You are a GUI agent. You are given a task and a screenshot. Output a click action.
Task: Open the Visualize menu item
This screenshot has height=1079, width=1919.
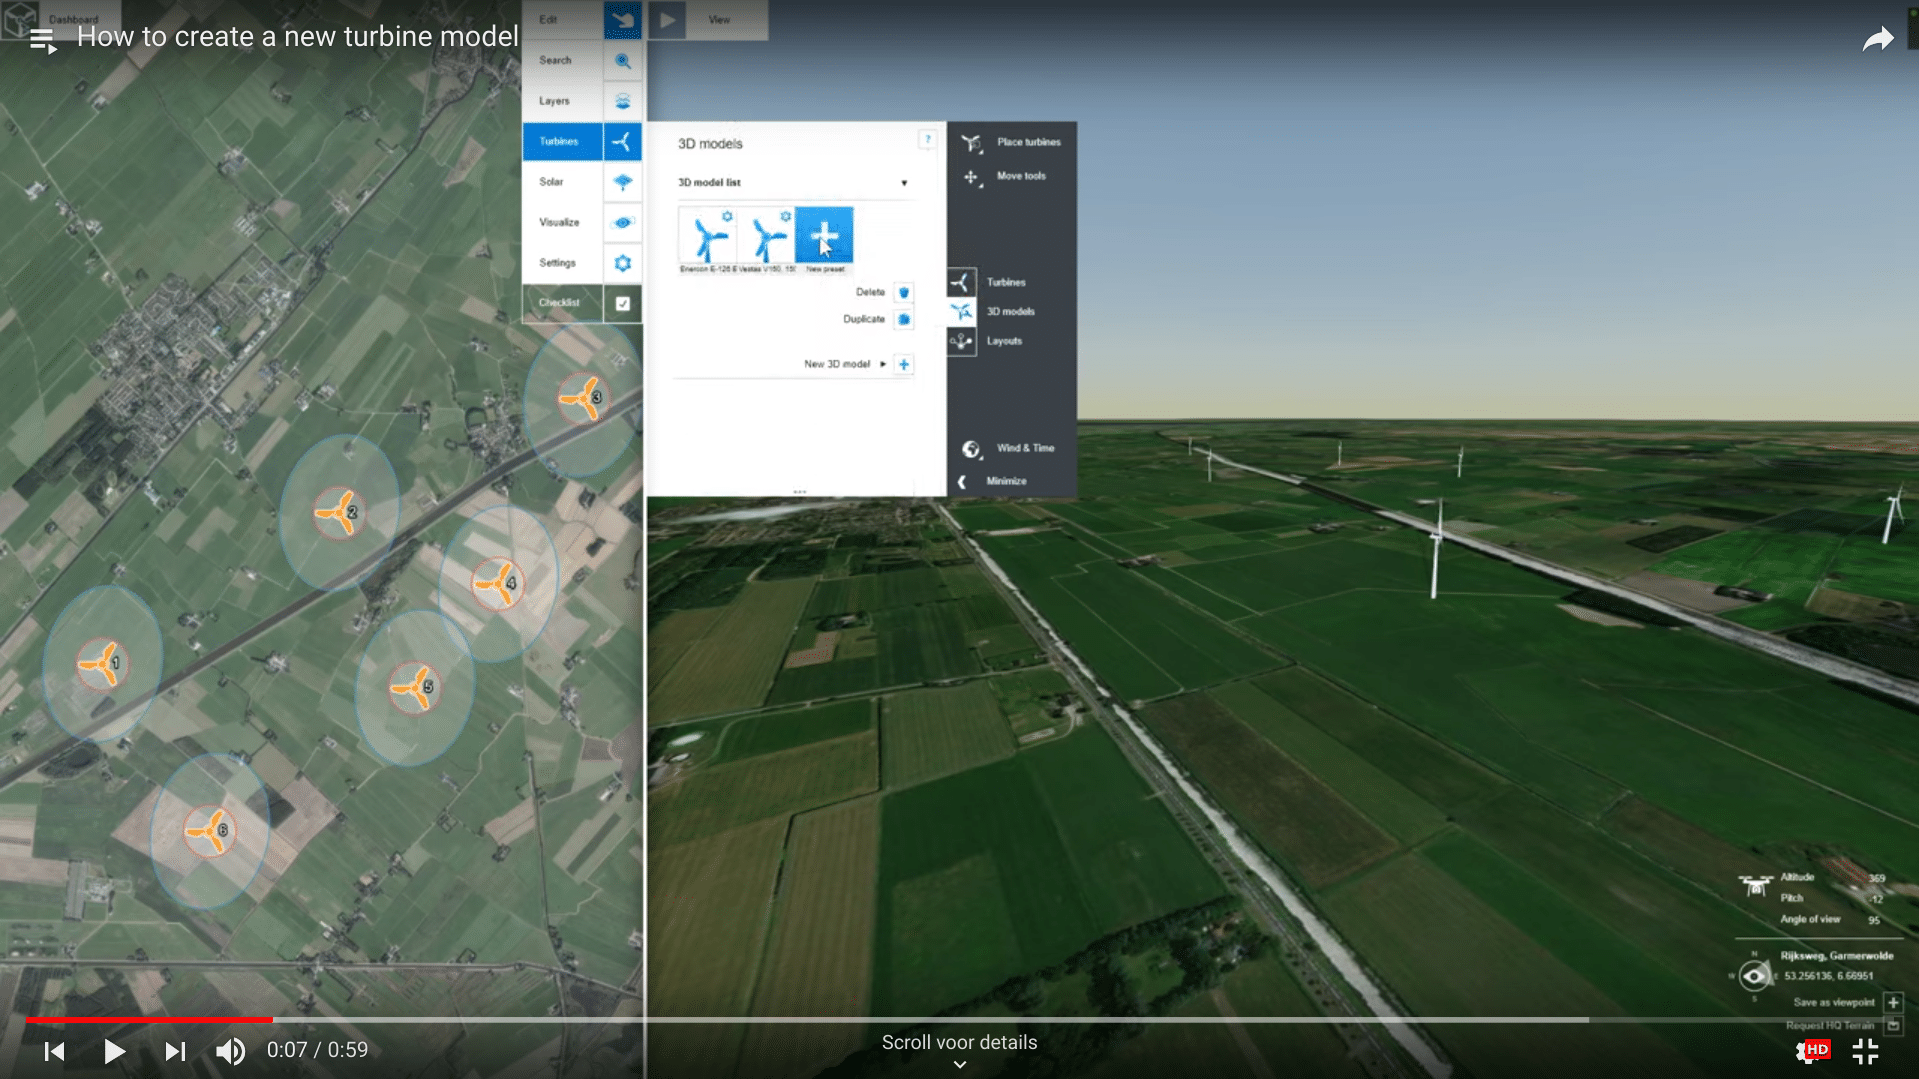coord(559,222)
